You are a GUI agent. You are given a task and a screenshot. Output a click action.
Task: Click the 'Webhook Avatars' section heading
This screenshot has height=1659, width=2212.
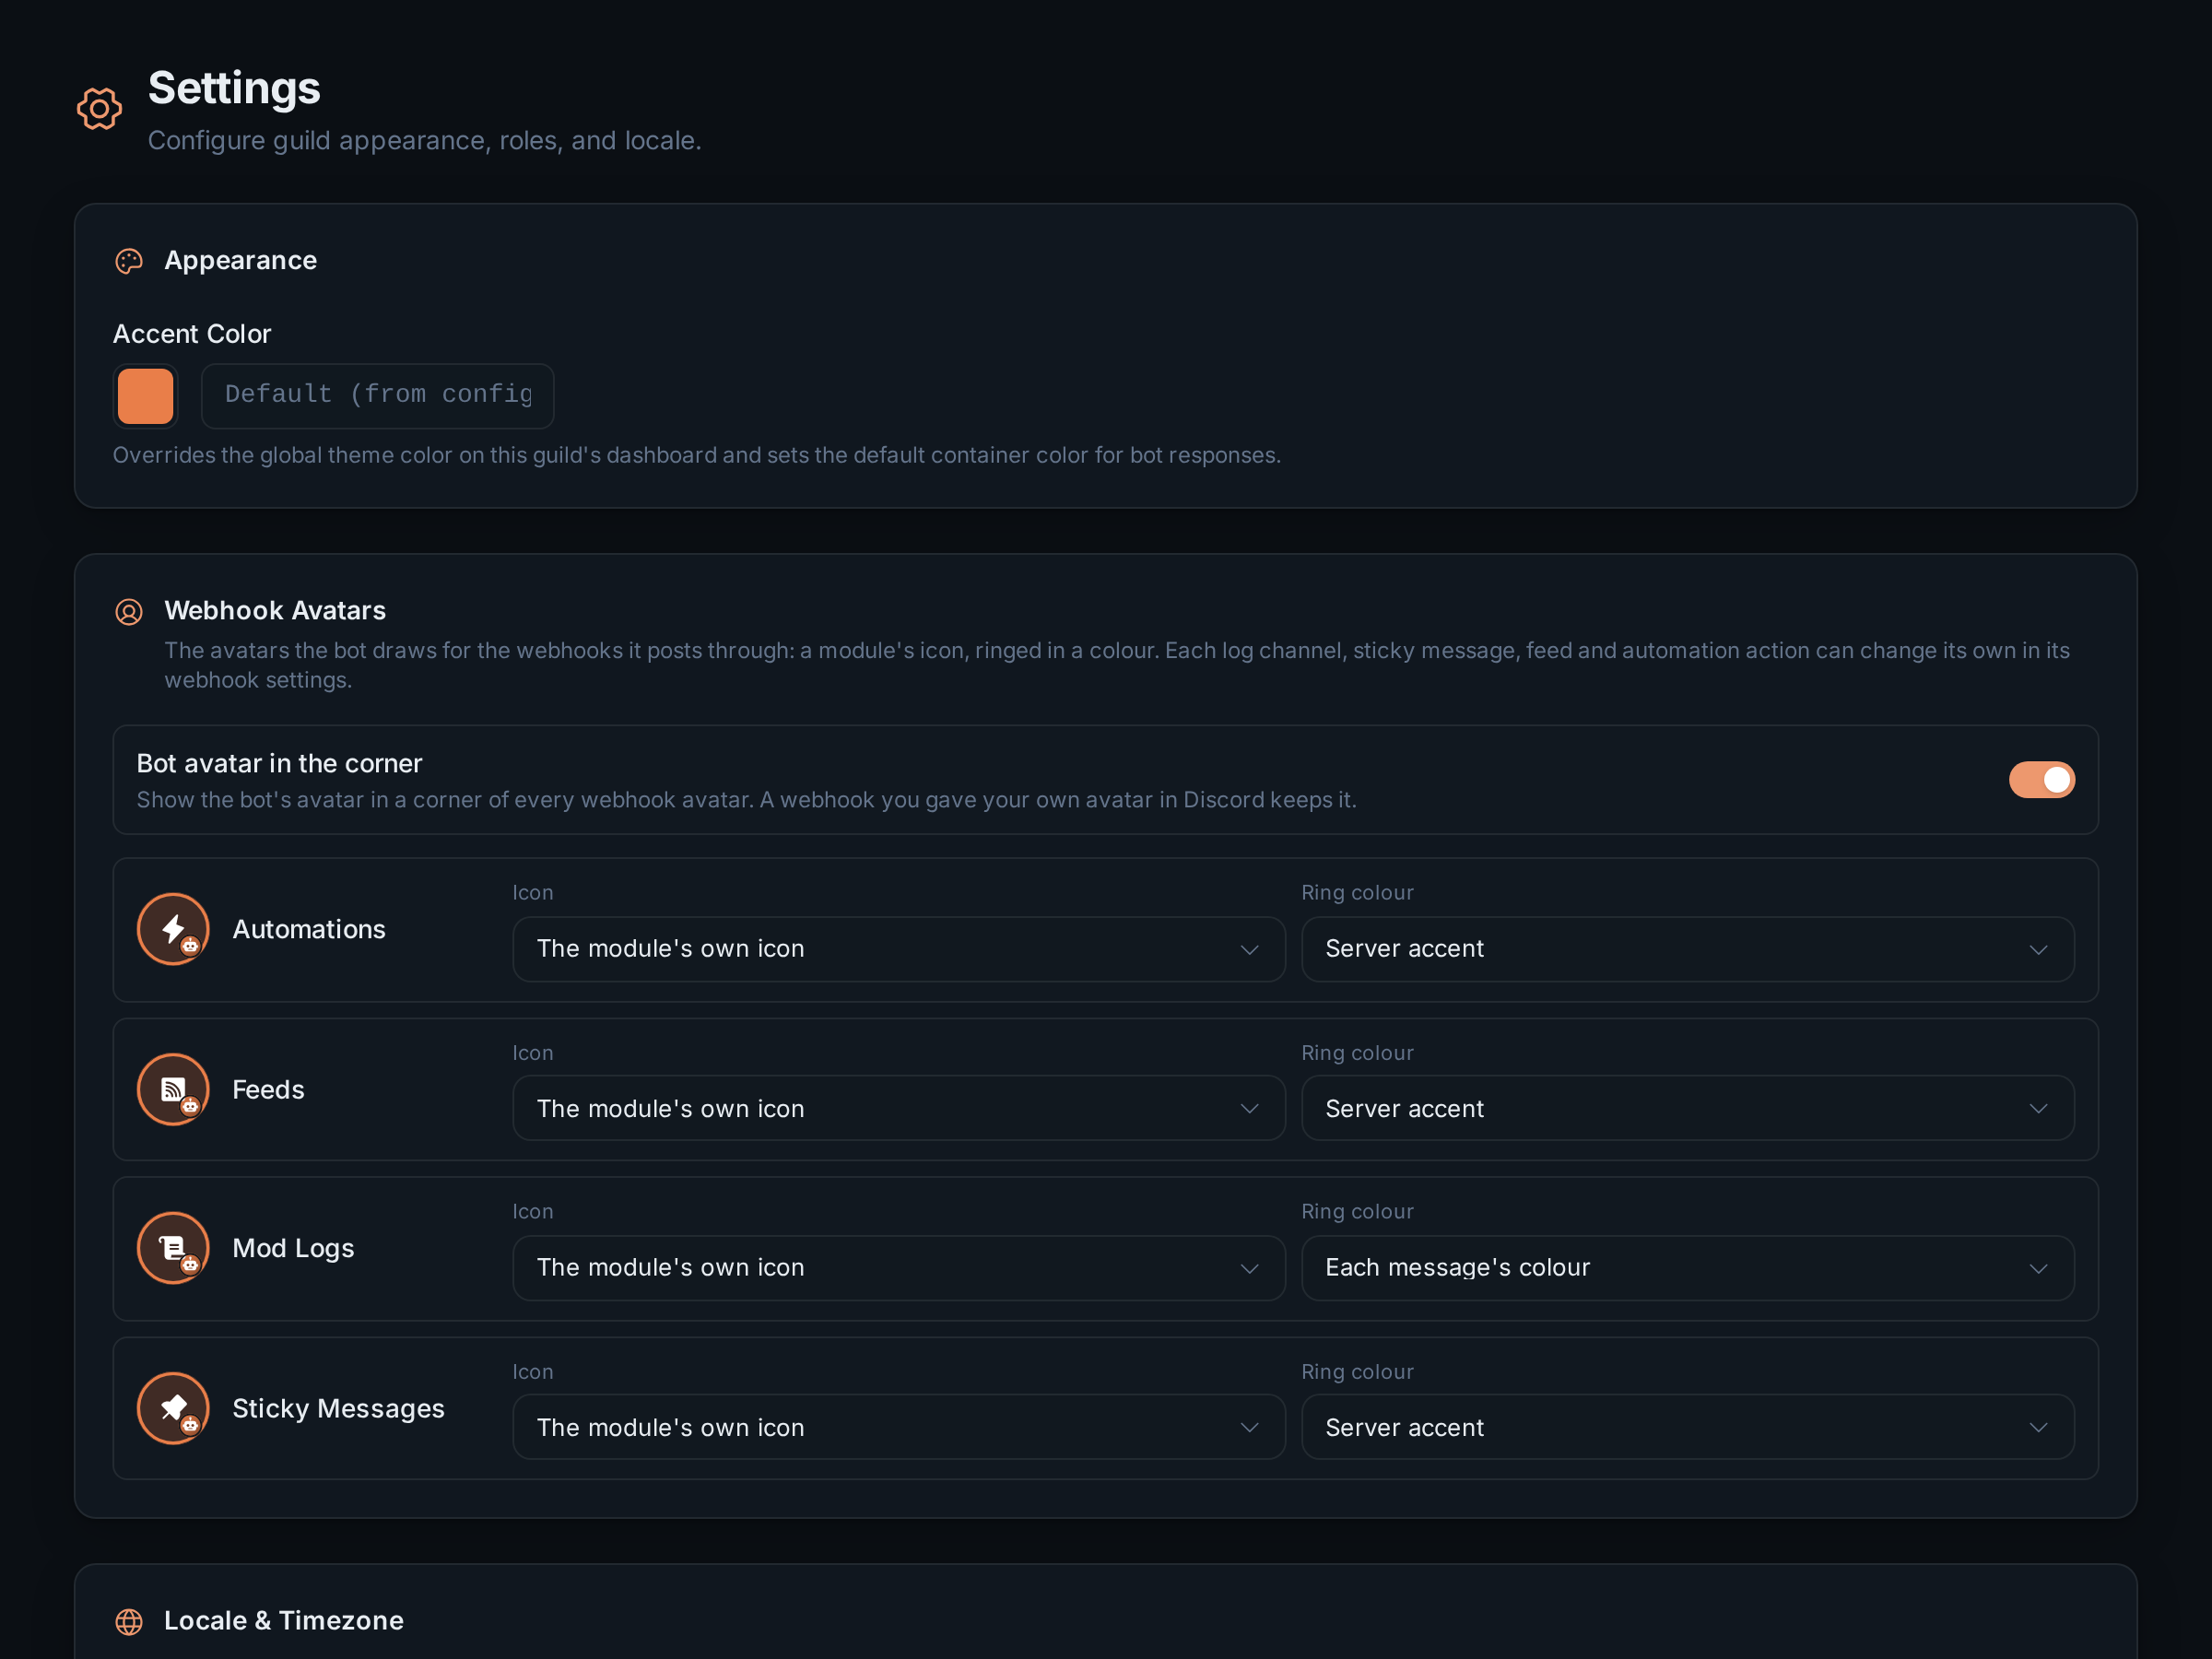coord(275,611)
